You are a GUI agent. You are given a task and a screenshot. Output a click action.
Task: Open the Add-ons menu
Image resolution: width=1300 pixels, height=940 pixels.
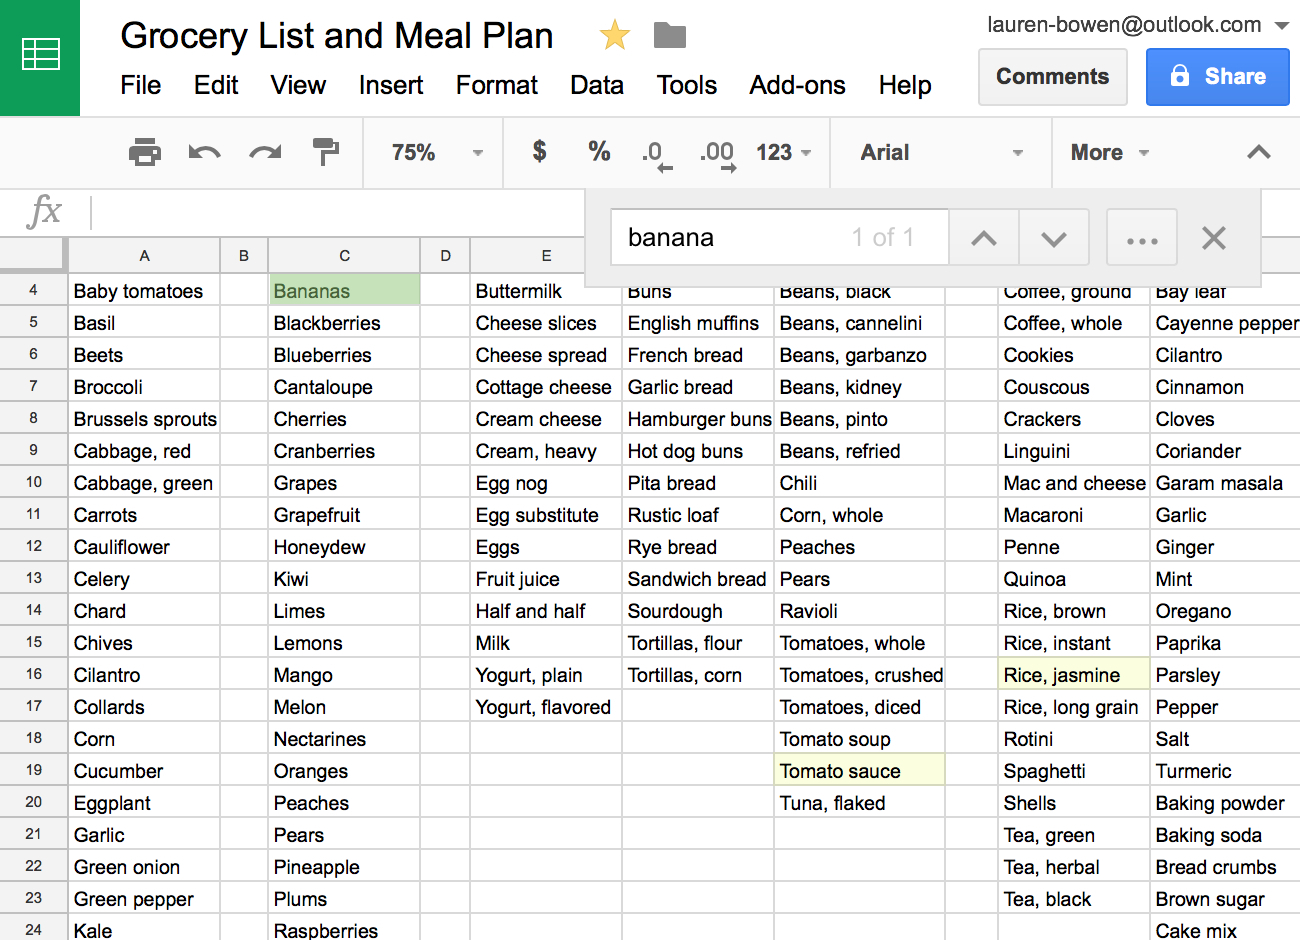[x=797, y=86]
